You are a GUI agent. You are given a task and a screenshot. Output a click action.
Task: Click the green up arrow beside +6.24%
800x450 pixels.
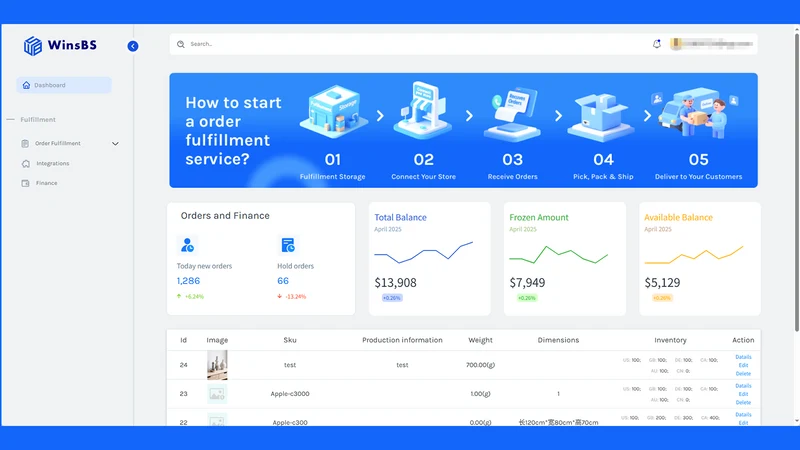click(x=179, y=296)
